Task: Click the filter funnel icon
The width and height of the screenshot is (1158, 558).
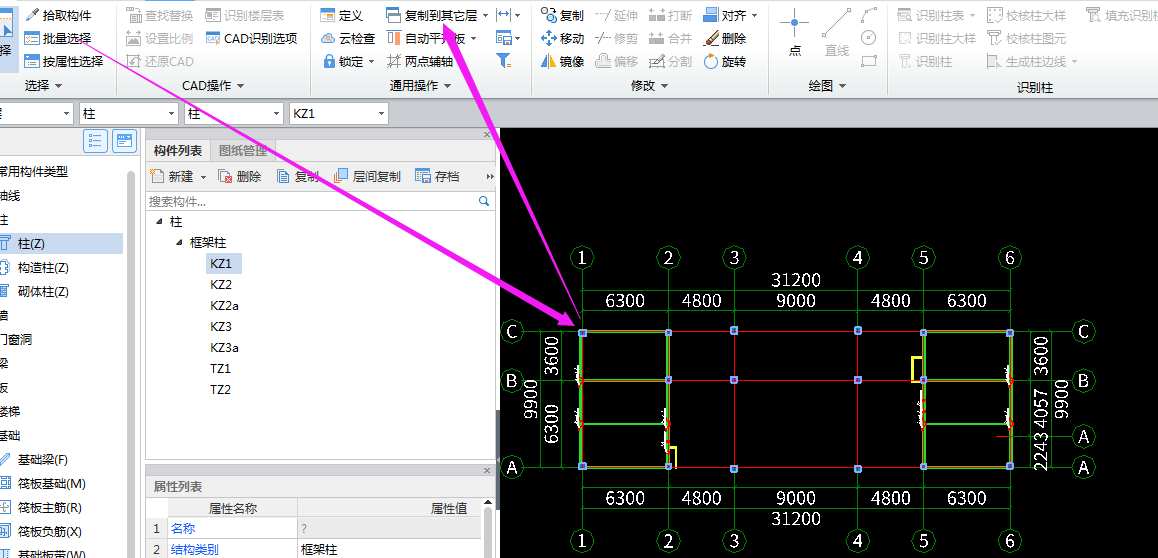Action: [x=504, y=61]
